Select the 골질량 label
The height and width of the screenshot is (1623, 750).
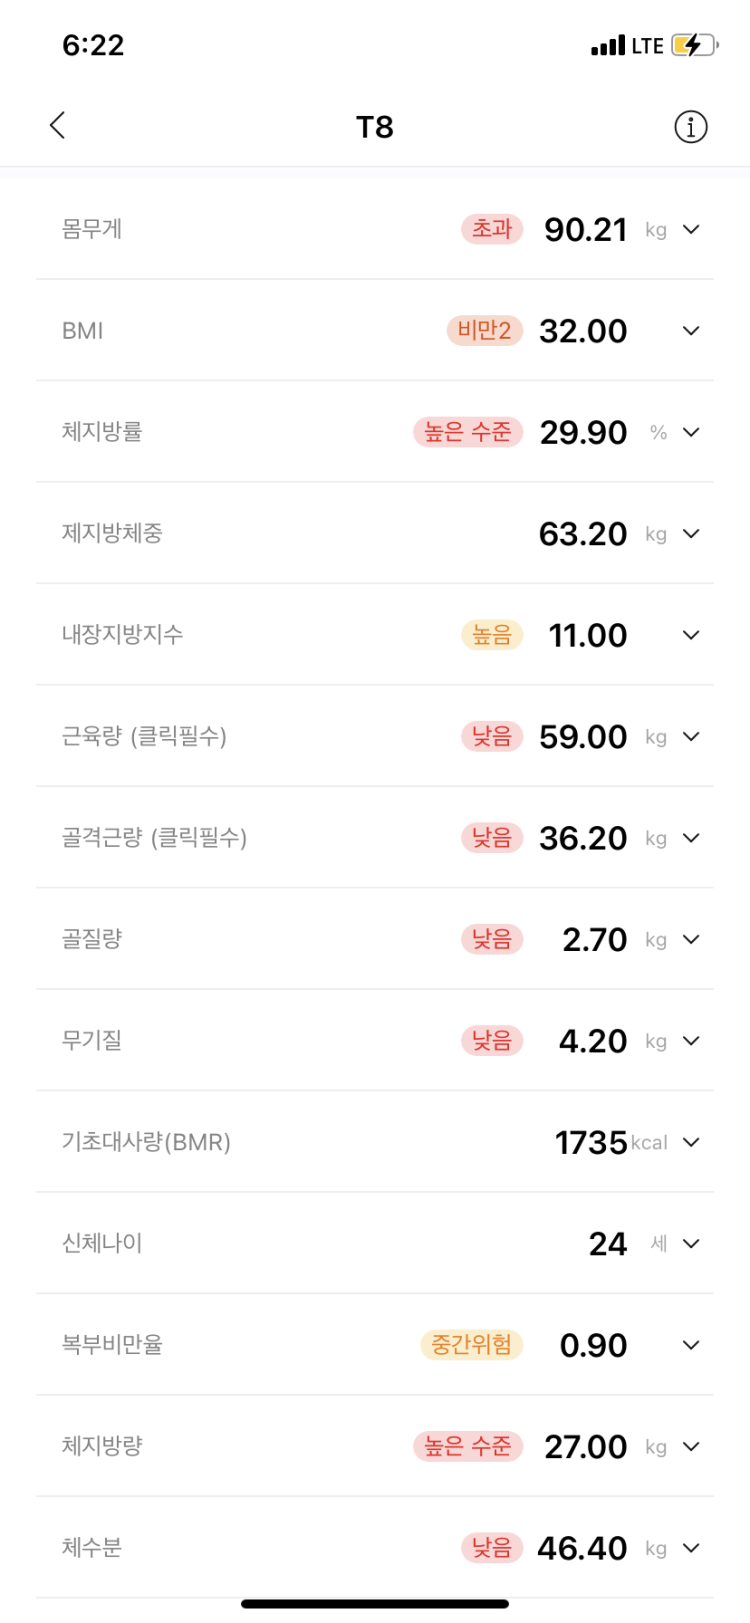(x=92, y=939)
